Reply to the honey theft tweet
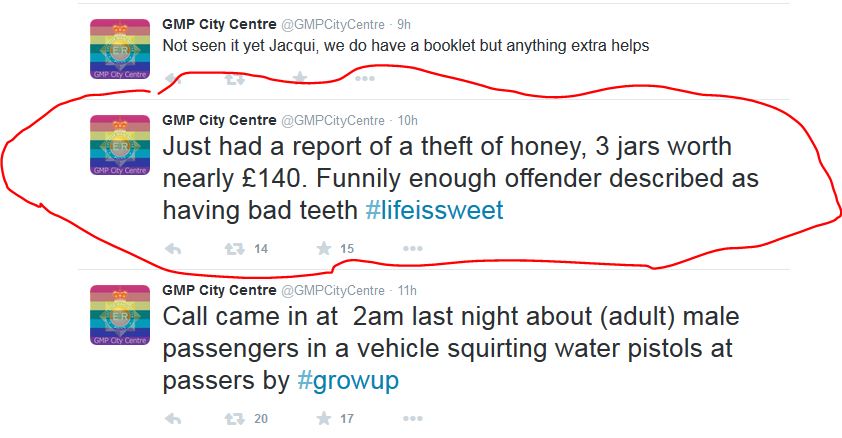Screen dimensions: 842x438 click(172, 249)
